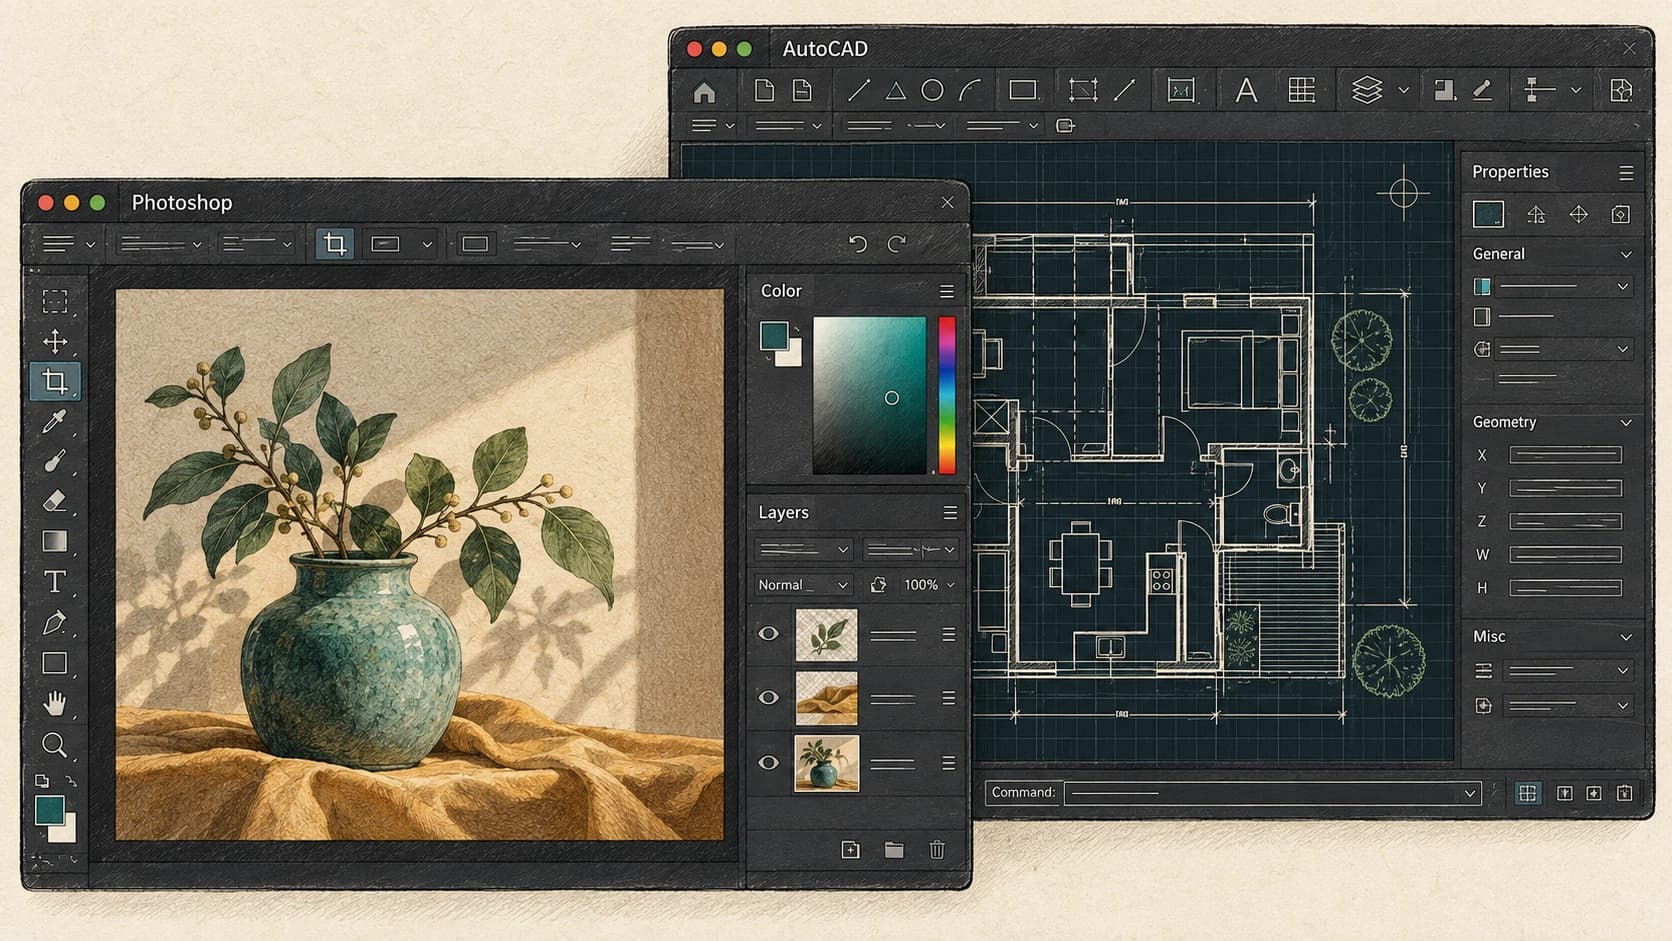Collapse the General section in Properties
The height and width of the screenshot is (941, 1672).
tap(1626, 254)
